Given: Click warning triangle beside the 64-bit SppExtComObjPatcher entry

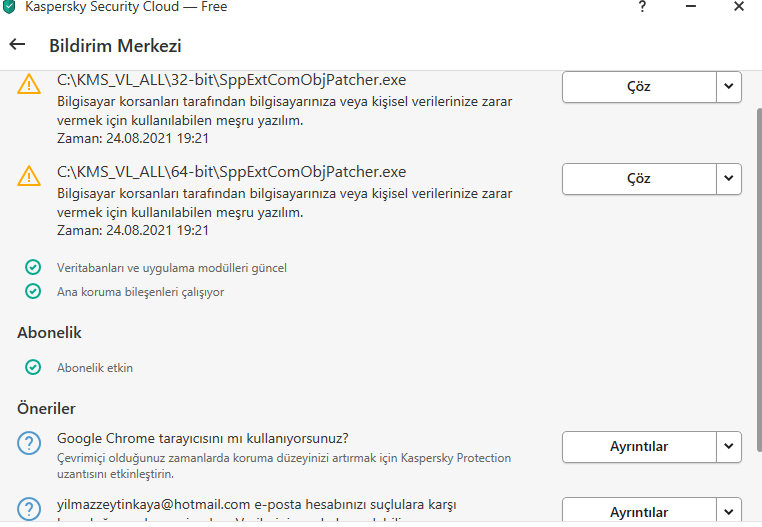Looking at the screenshot, I should pos(29,176).
